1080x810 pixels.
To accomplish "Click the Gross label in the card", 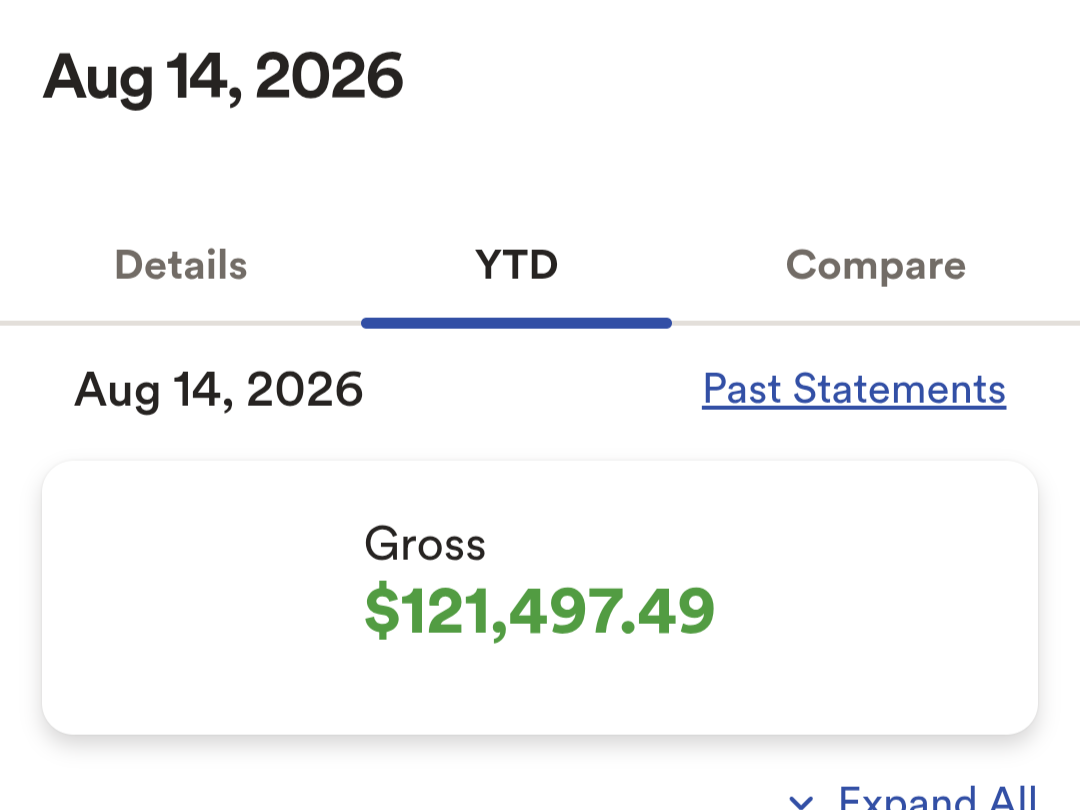I will point(425,544).
